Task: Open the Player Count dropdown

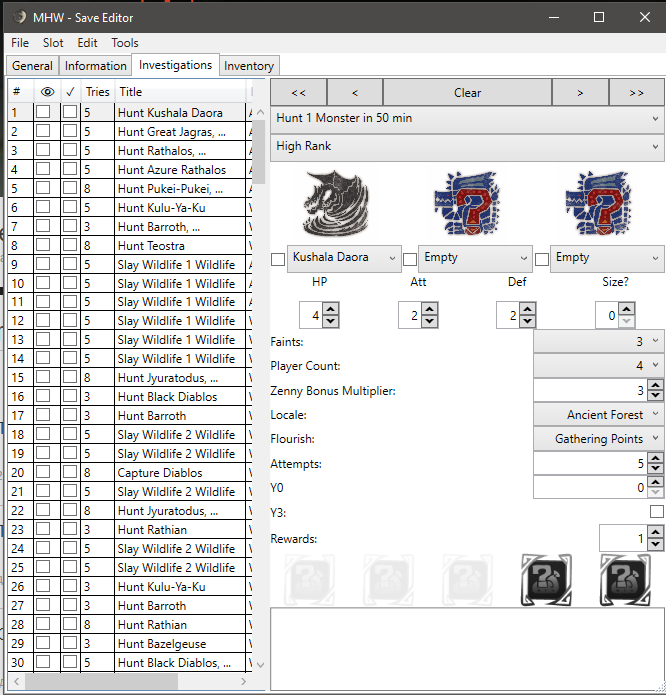Action: pyautogui.click(x=599, y=365)
